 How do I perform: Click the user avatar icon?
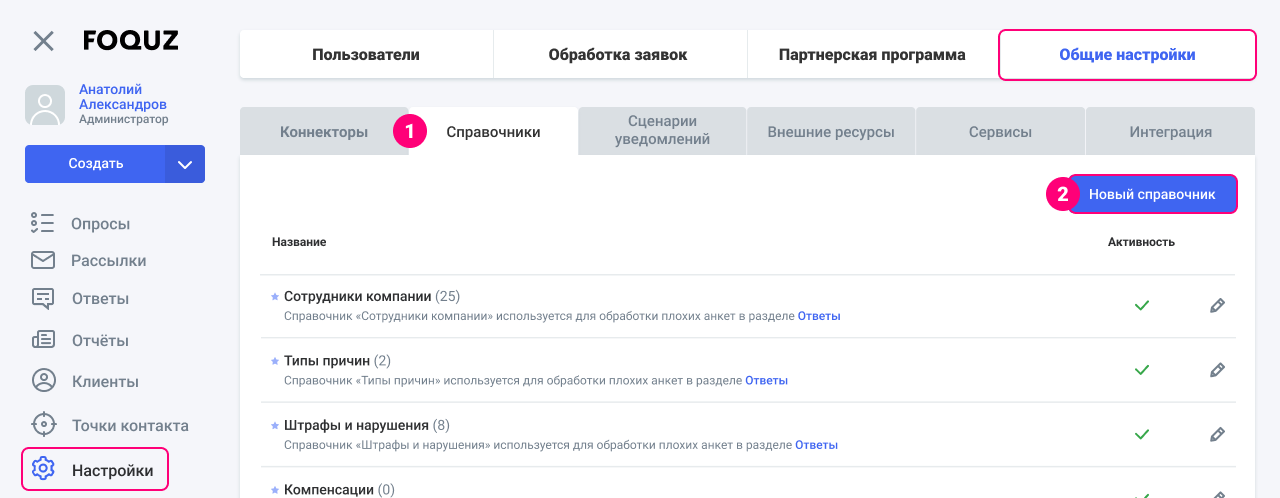[45, 105]
